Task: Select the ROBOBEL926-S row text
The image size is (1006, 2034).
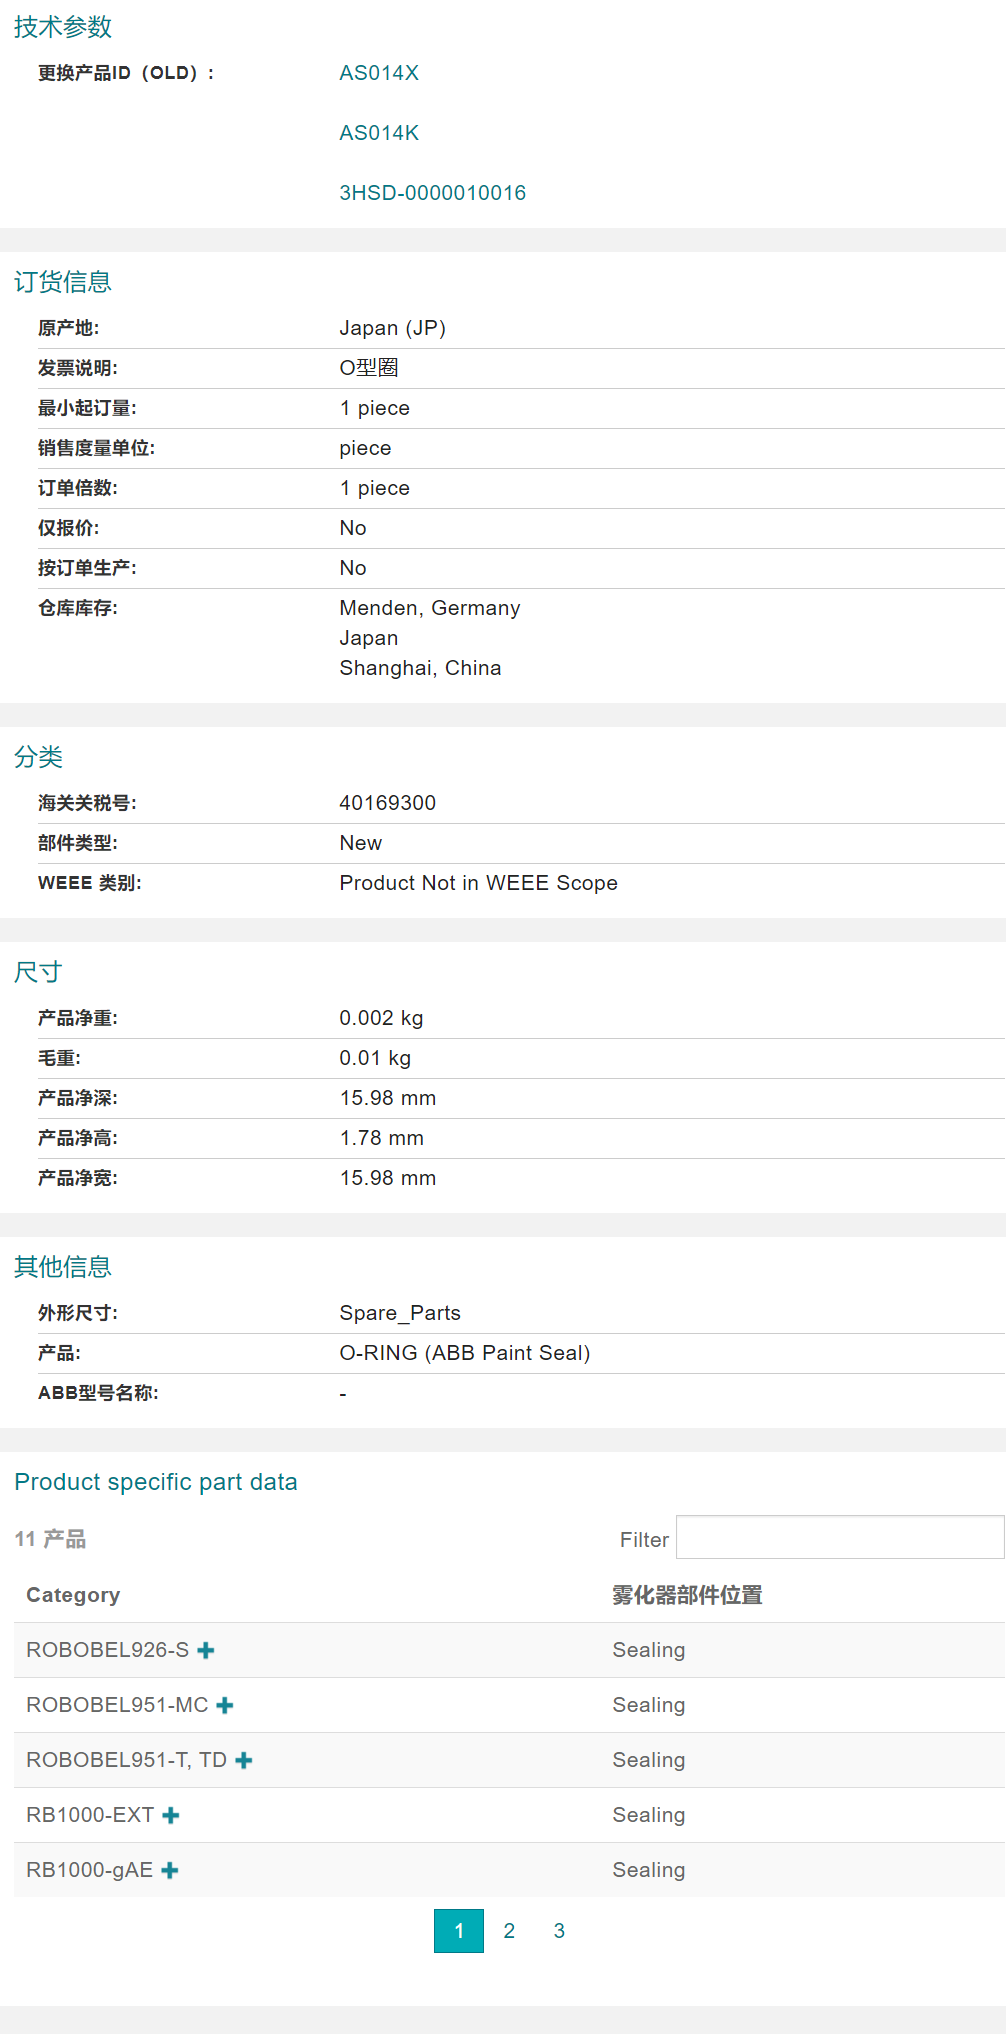Action: pos(107,1650)
